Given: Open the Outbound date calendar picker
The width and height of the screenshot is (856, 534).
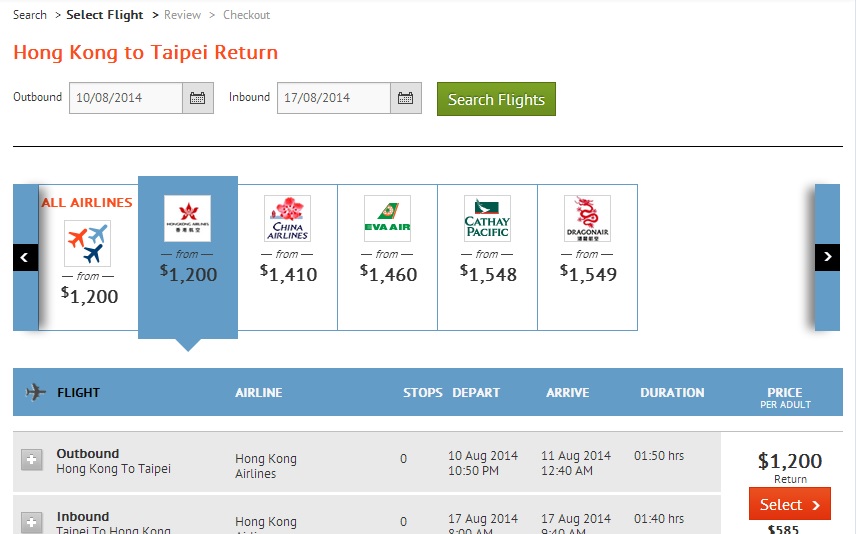Looking at the screenshot, I should [197, 98].
